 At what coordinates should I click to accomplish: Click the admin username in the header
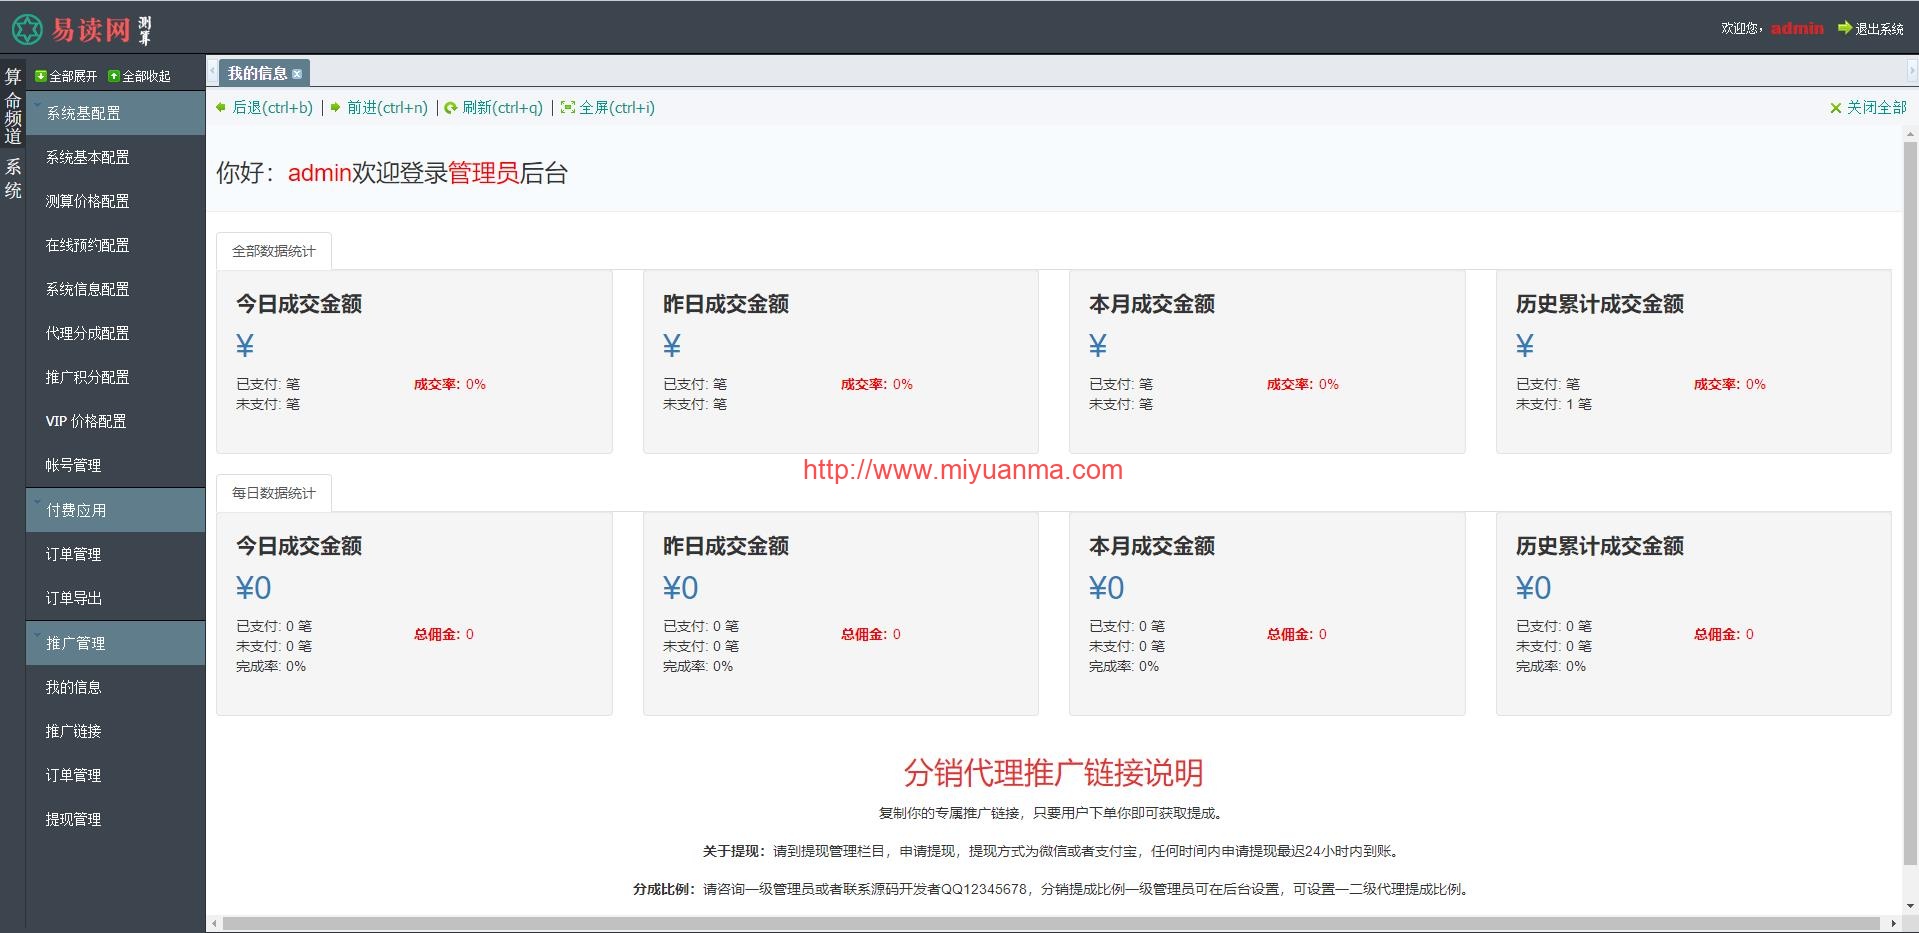tap(1797, 29)
